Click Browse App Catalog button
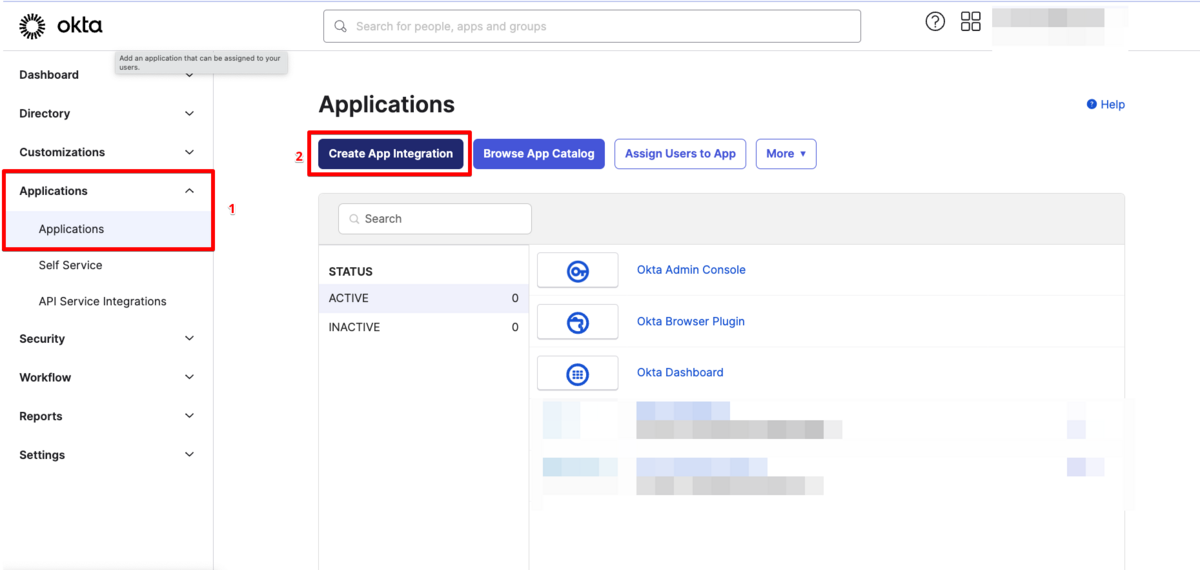1200x570 pixels. (x=539, y=154)
